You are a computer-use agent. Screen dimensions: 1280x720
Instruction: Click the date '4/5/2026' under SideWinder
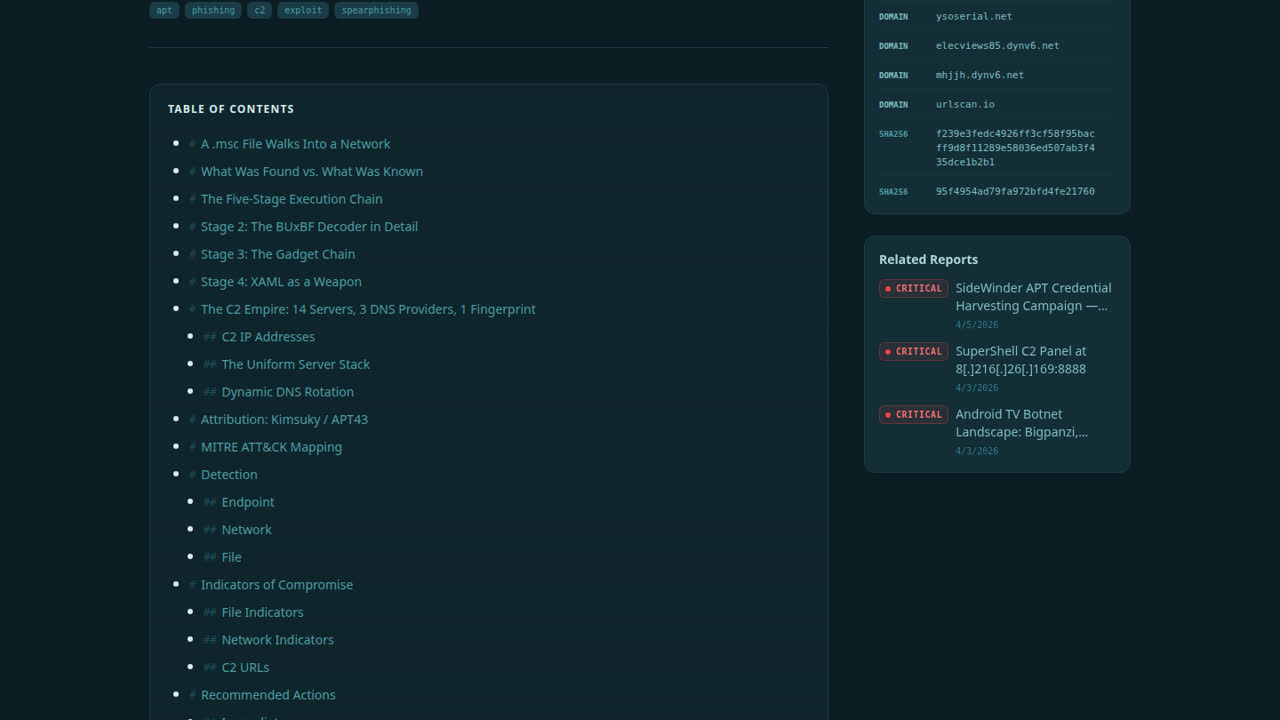[976, 325]
